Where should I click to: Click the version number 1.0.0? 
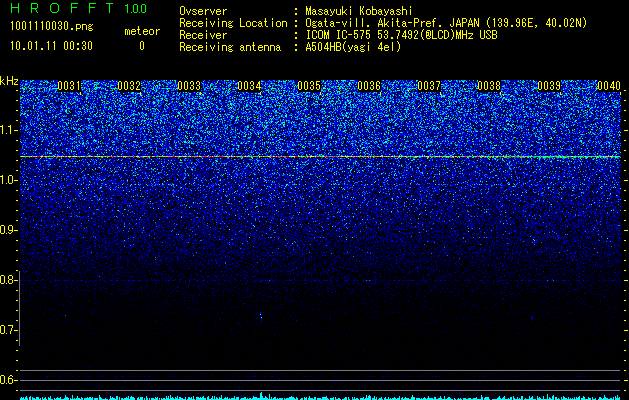(x=136, y=8)
